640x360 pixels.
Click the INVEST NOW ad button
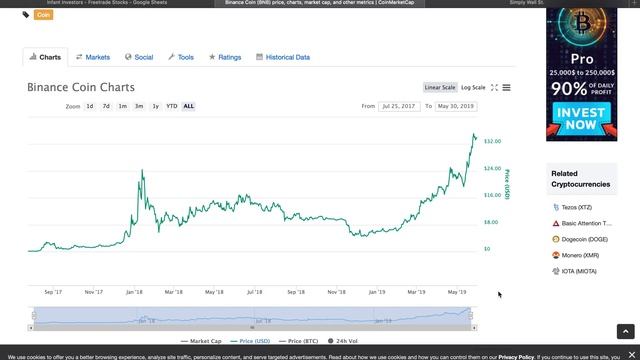tap(581, 118)
